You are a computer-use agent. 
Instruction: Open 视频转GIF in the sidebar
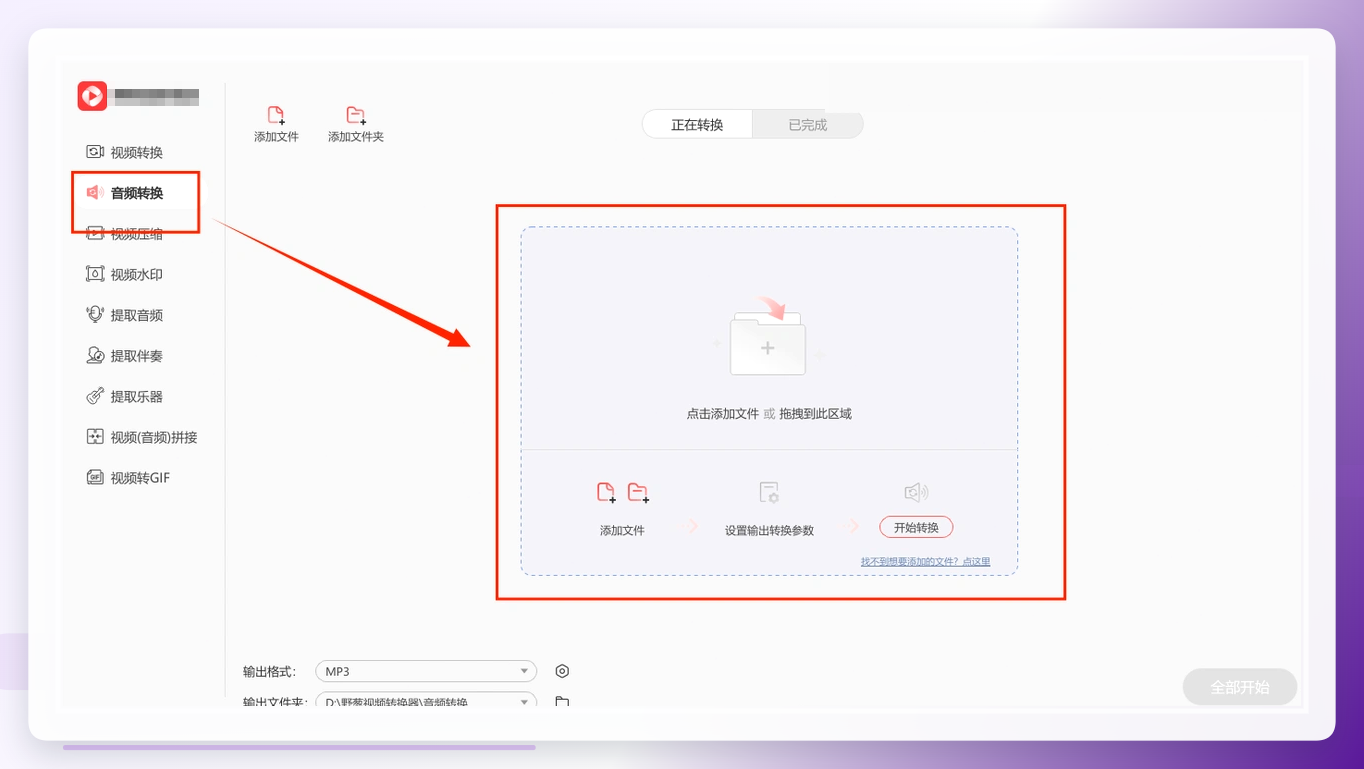[x=128, y=478]
